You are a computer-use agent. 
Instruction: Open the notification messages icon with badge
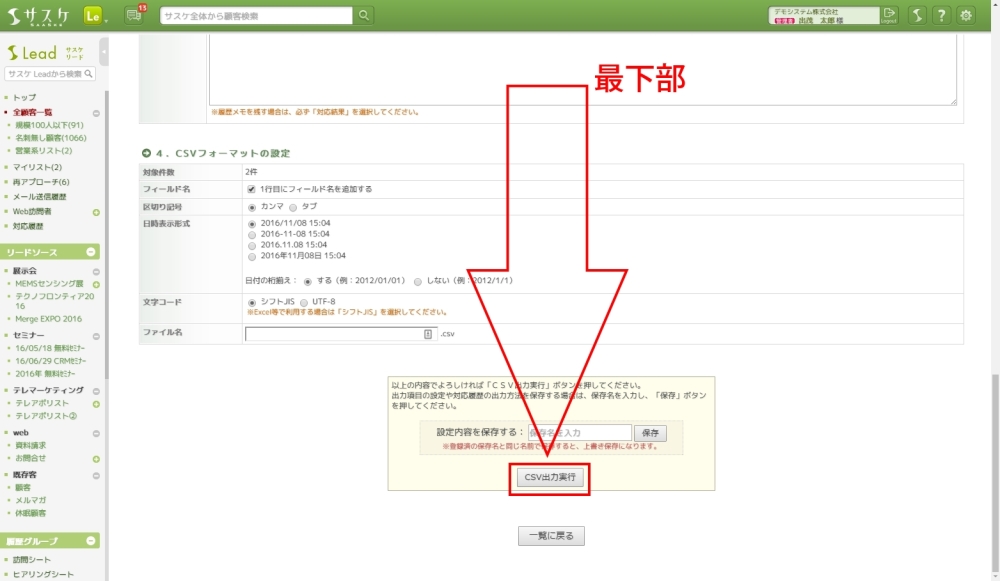[134, 15]
